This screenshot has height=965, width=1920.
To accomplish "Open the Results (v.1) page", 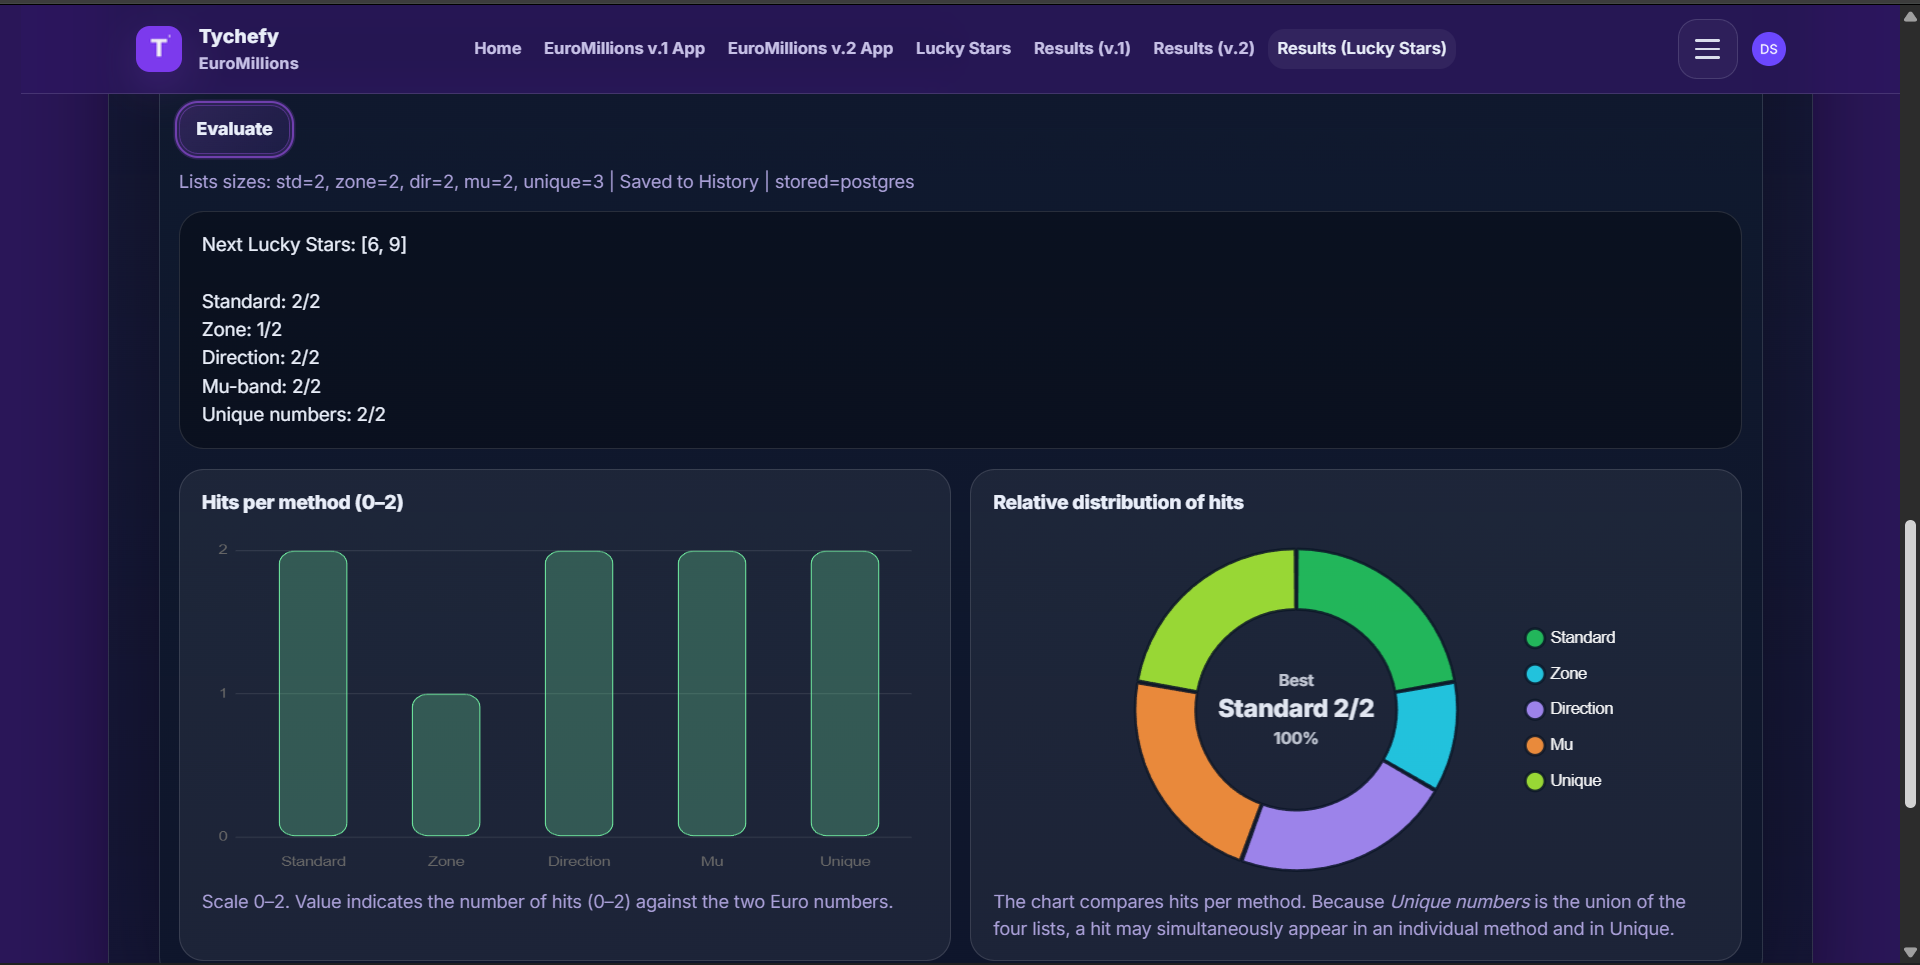I will pos(1081,48).
